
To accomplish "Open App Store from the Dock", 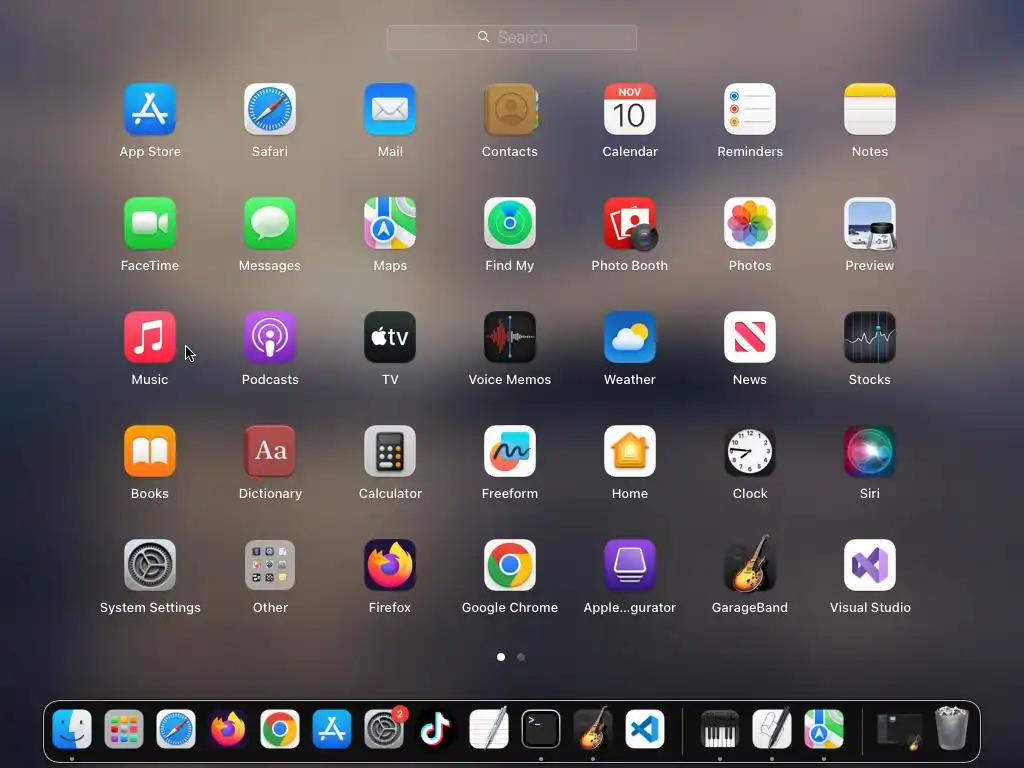I will pos(332,729).
